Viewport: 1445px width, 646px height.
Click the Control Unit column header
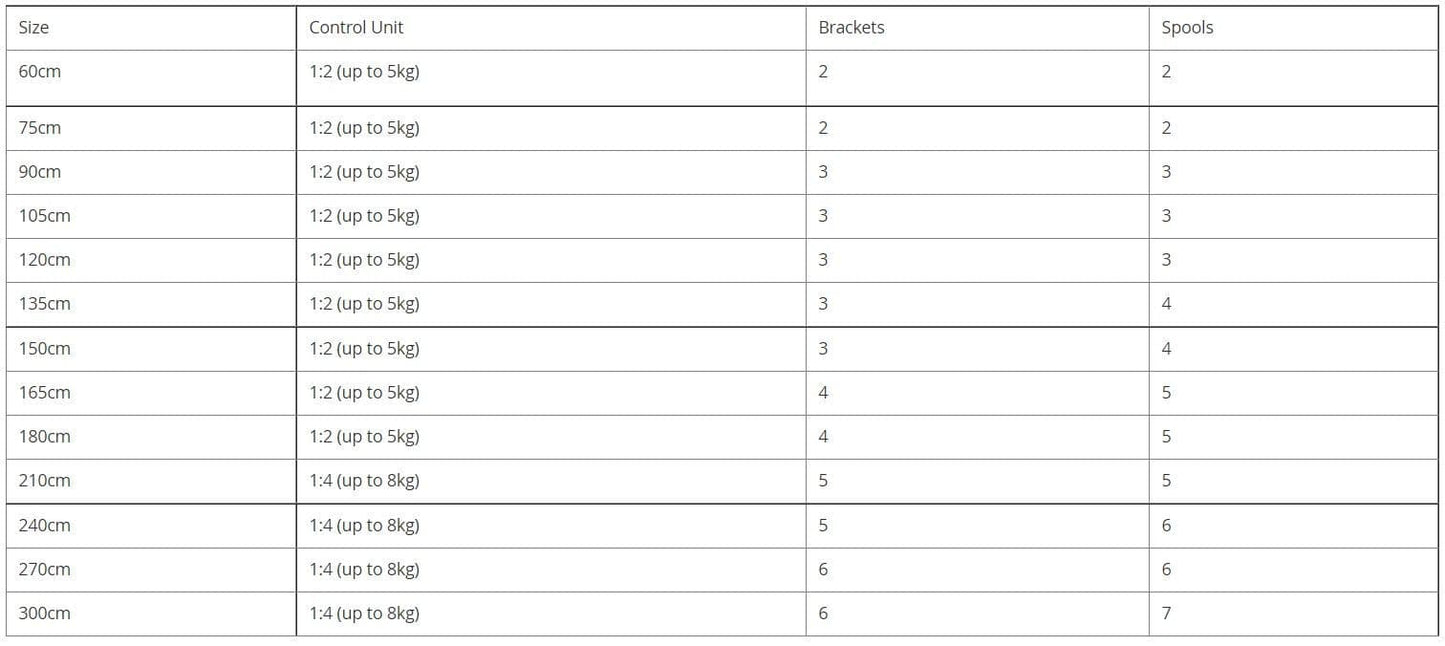click(356, 28)
